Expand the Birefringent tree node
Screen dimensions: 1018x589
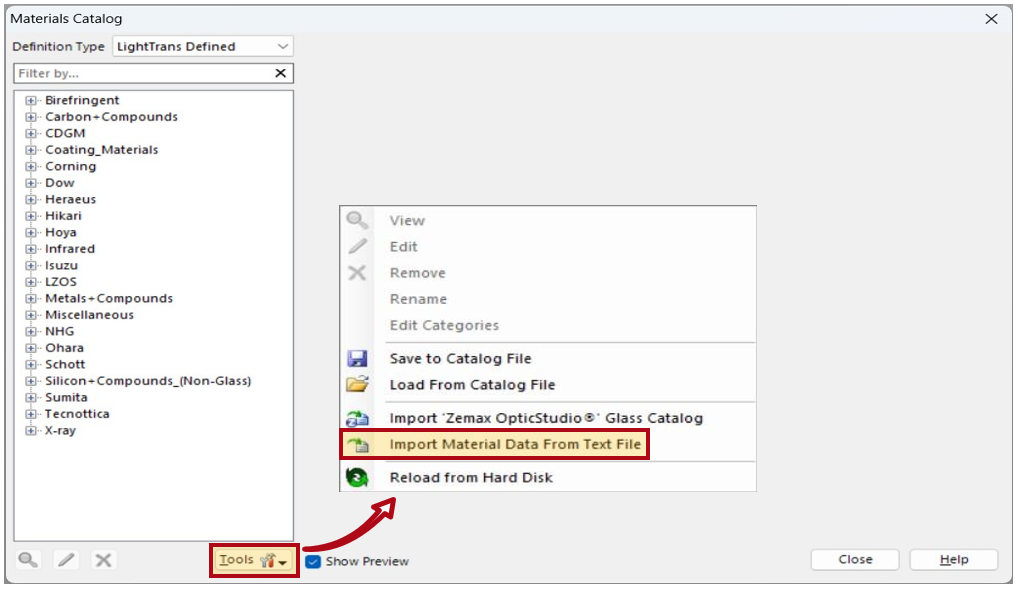tap(31, 101)
